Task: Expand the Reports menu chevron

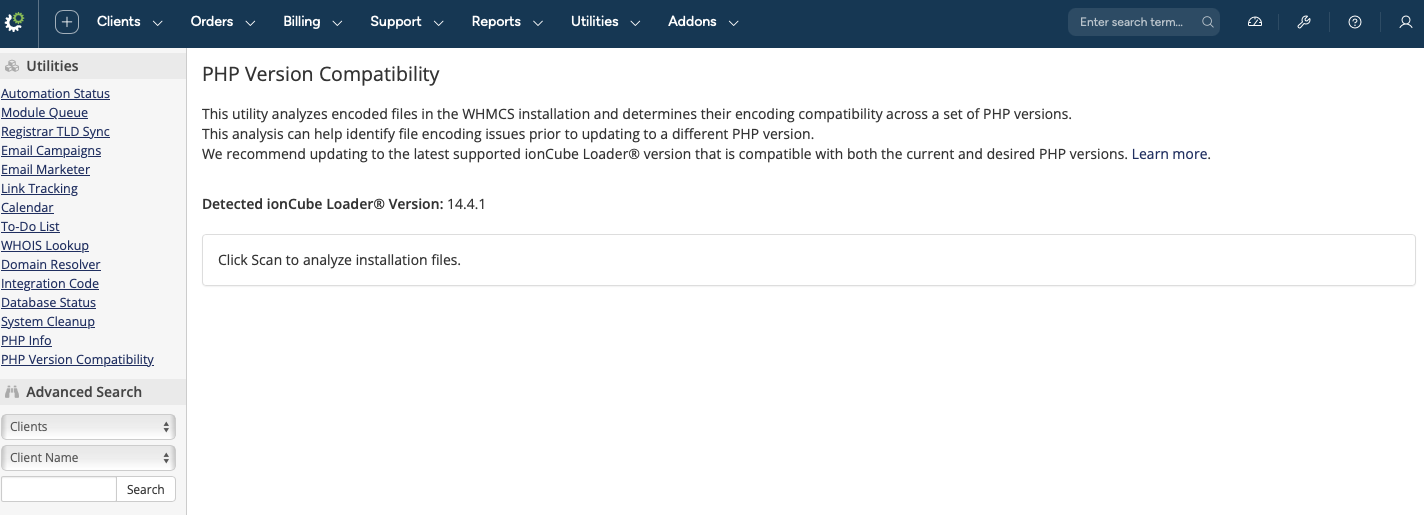Action: click(x=538, y=23)
